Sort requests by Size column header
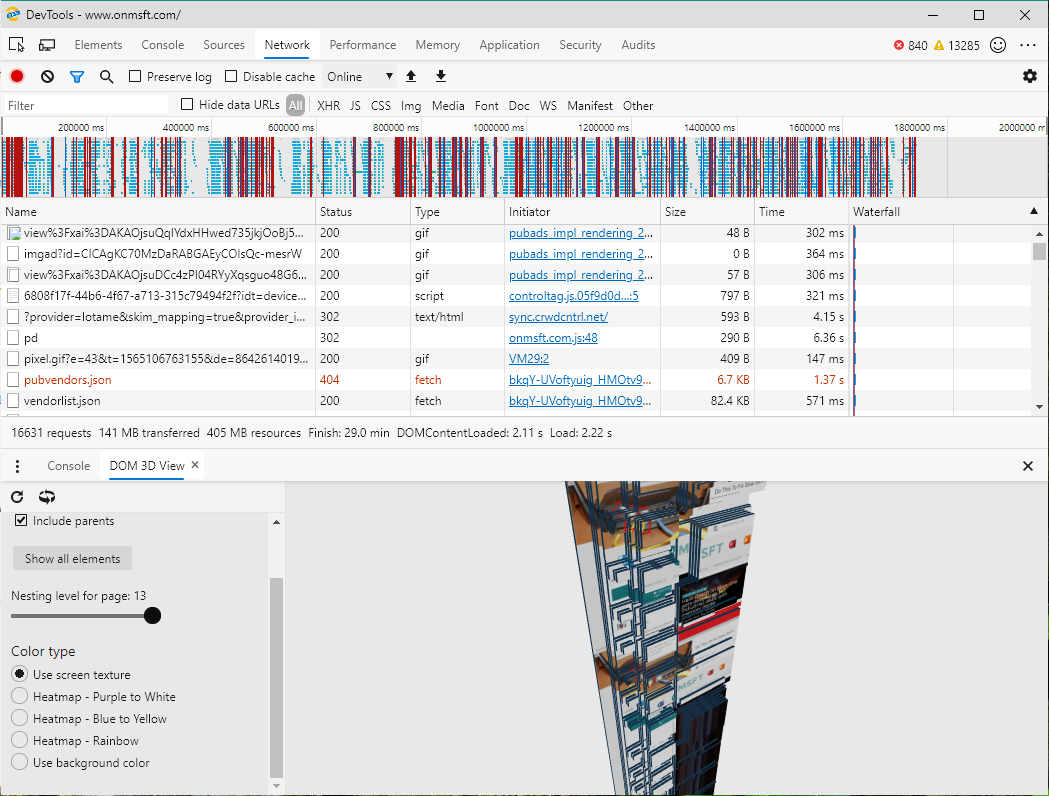Image resolution: width=1049 pixels, height=796 pixels. pos(707,211)
